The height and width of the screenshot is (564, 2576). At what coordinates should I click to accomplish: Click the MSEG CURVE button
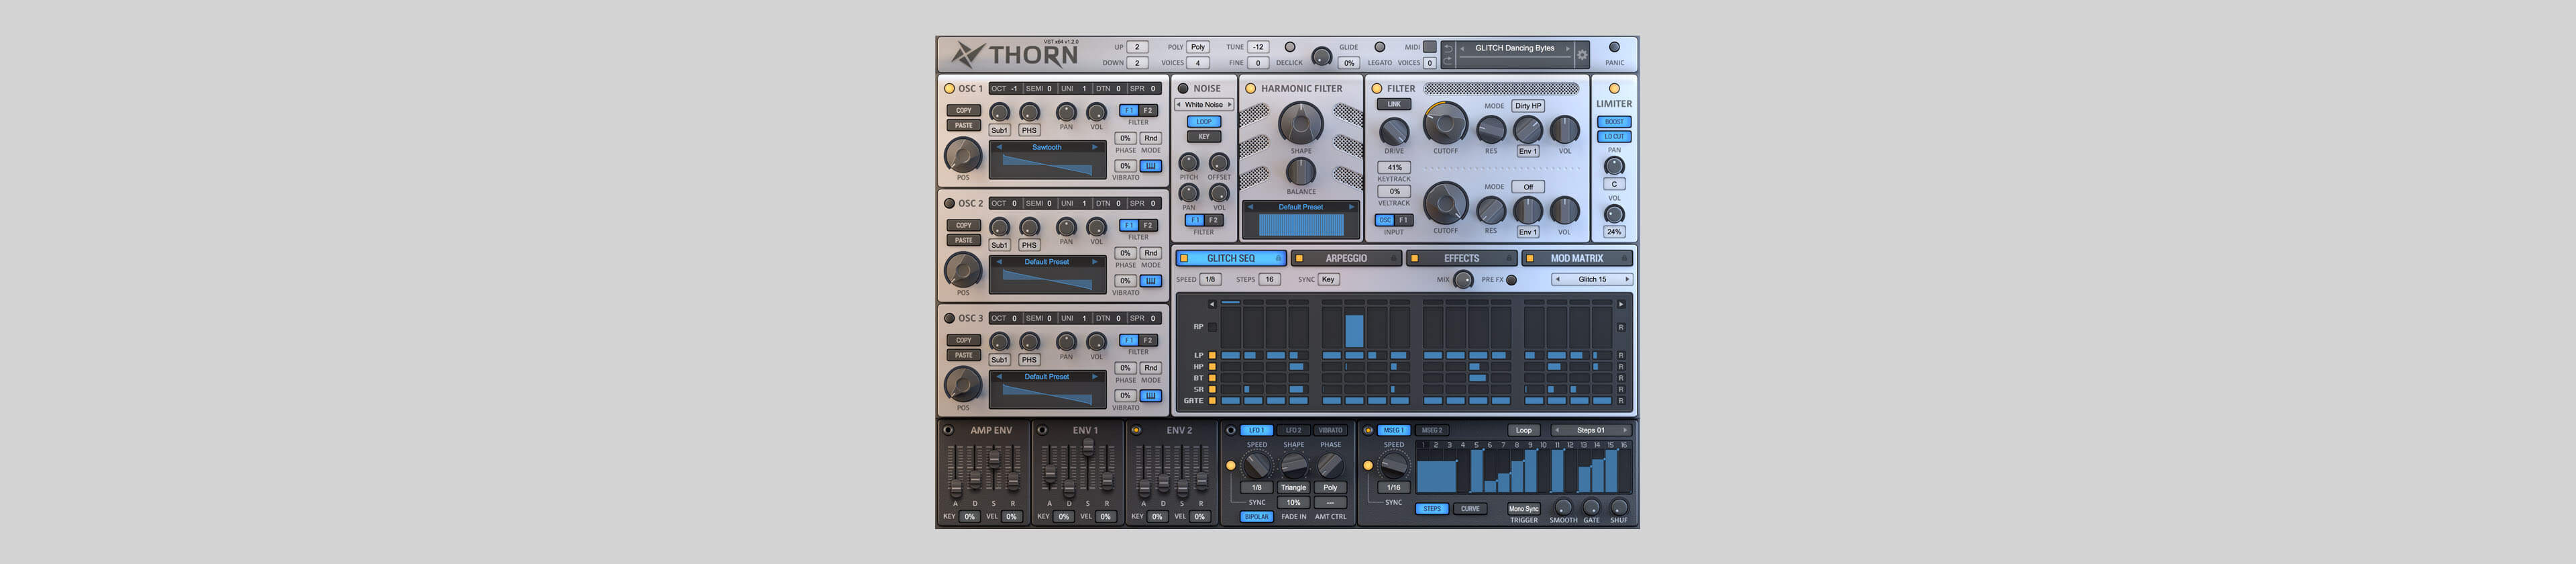point(1470,509)
